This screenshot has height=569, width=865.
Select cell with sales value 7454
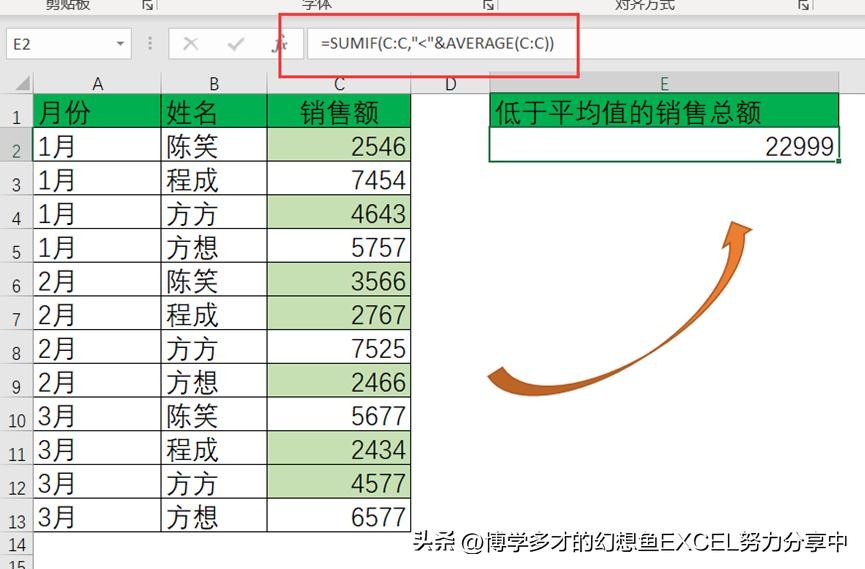[339, 180]
